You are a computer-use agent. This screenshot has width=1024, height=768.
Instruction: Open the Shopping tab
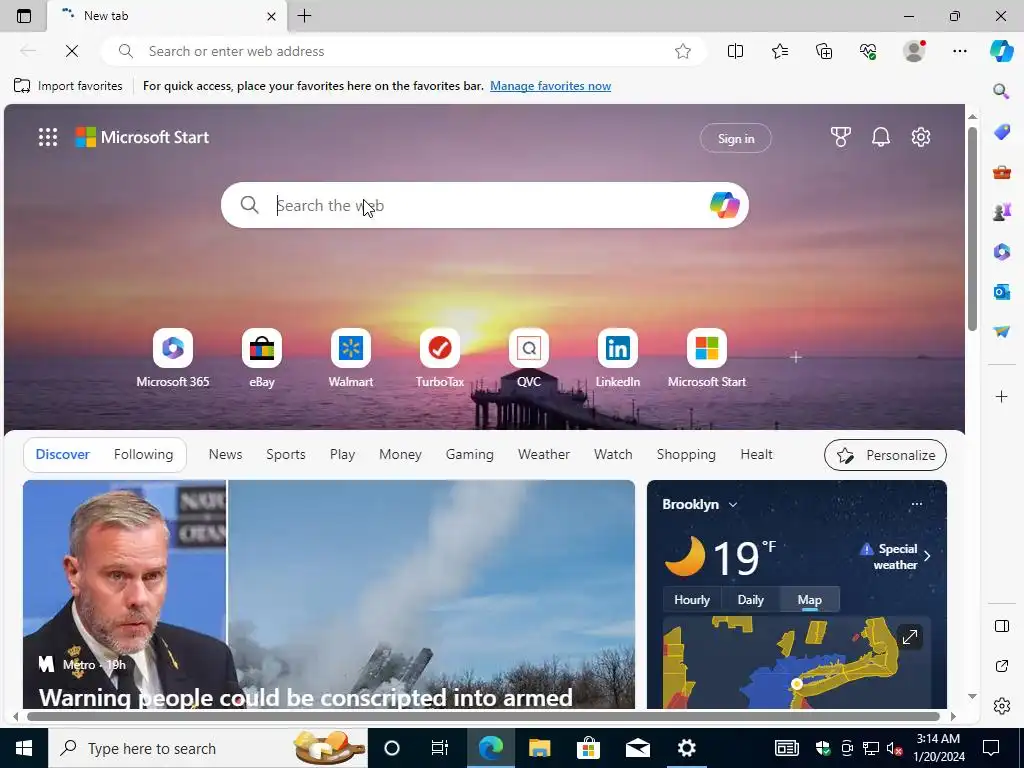686,455
